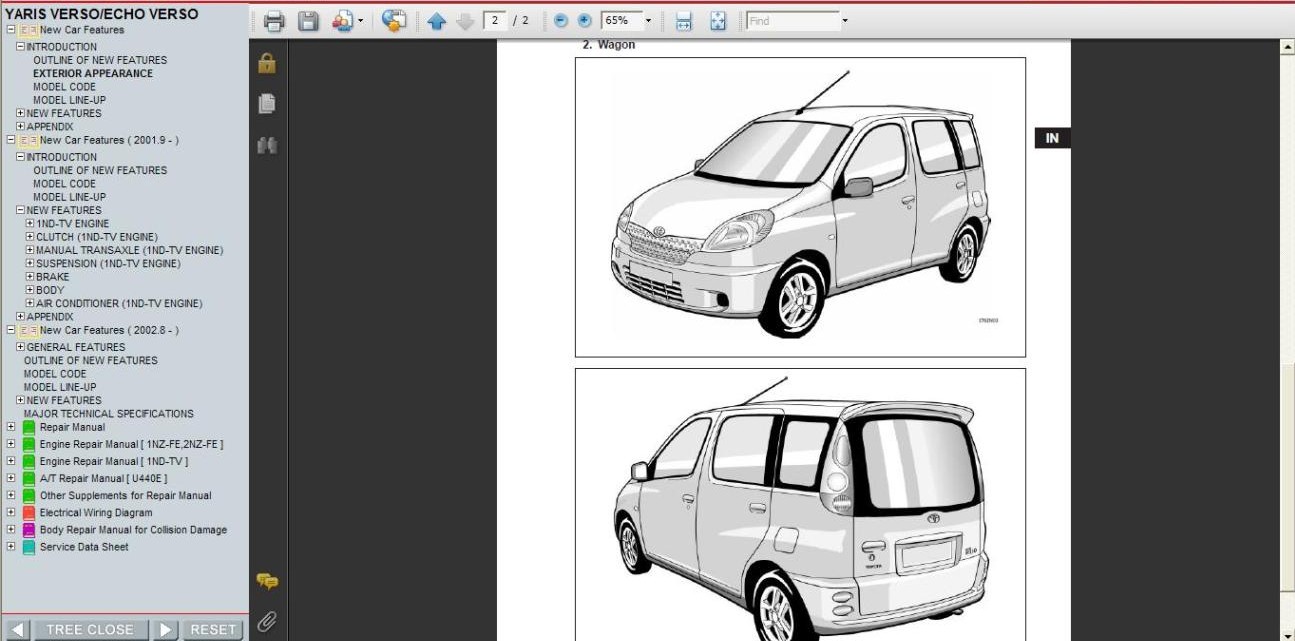Click the front view Wagon car illustration
This screenshot has width=1295, height=641.
click(800, 207)
